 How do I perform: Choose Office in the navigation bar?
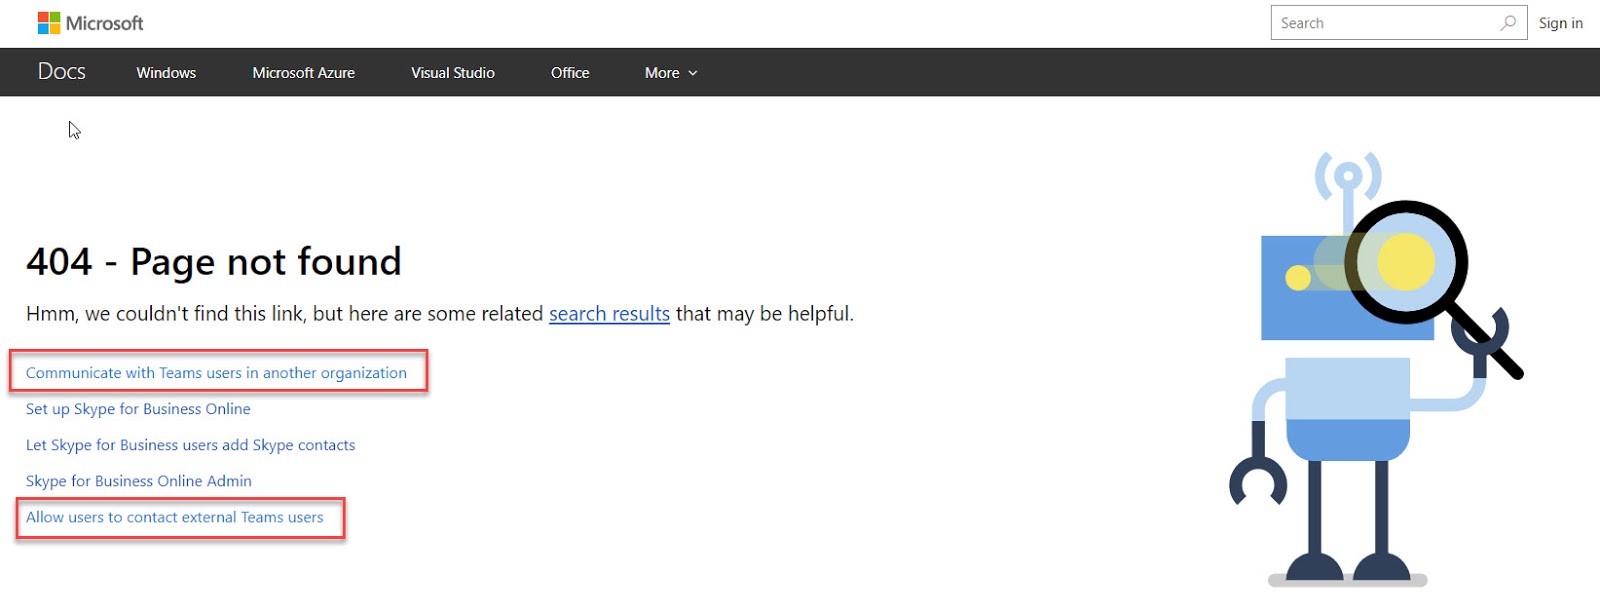pyautogui.click(x=570, y=73)
